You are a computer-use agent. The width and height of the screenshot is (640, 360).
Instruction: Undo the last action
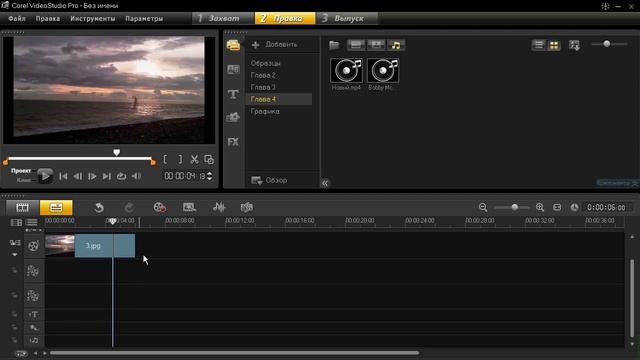99,207
